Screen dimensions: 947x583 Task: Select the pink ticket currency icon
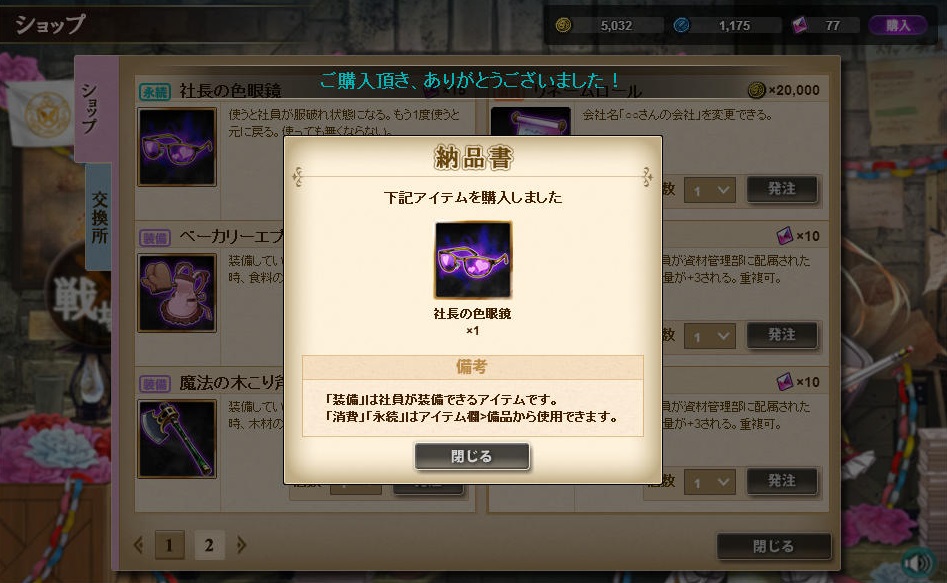tap(800, 25)
